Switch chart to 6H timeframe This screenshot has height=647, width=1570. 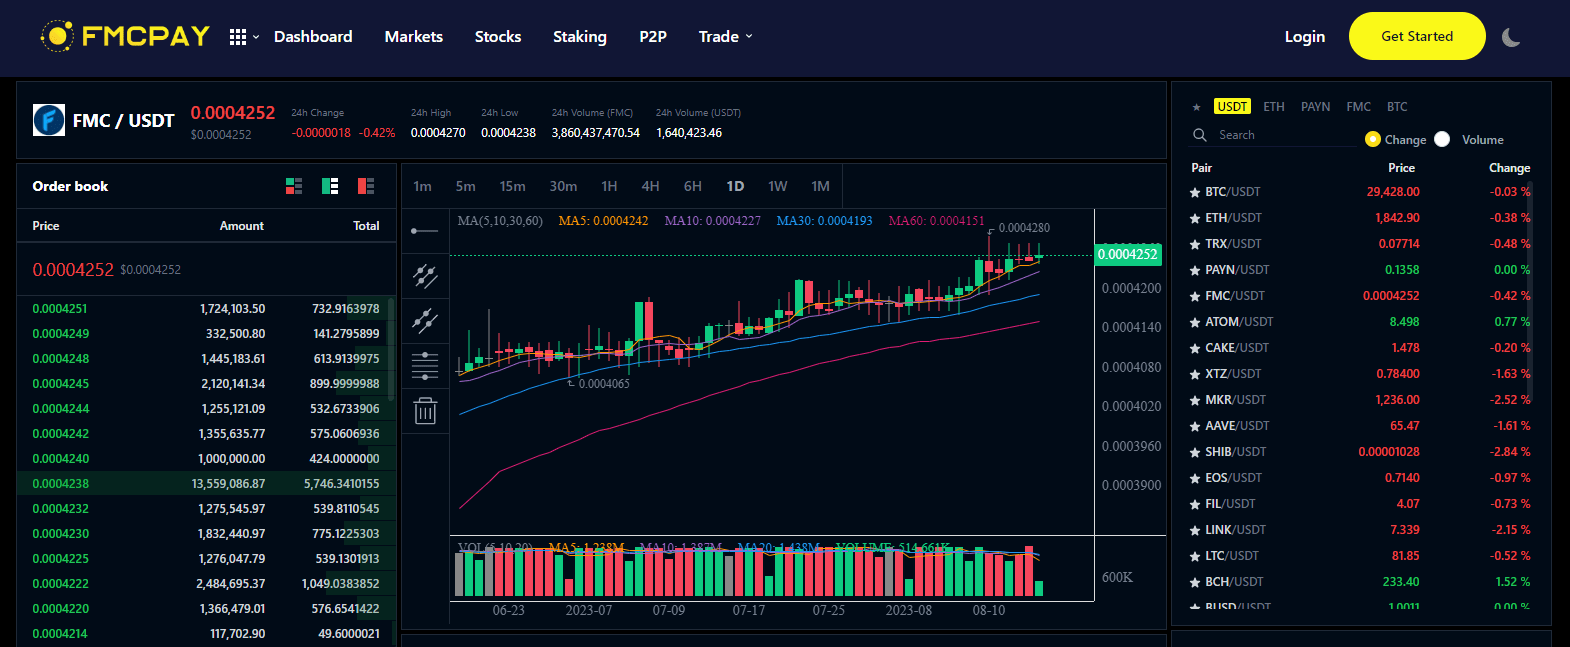point(693,186)
